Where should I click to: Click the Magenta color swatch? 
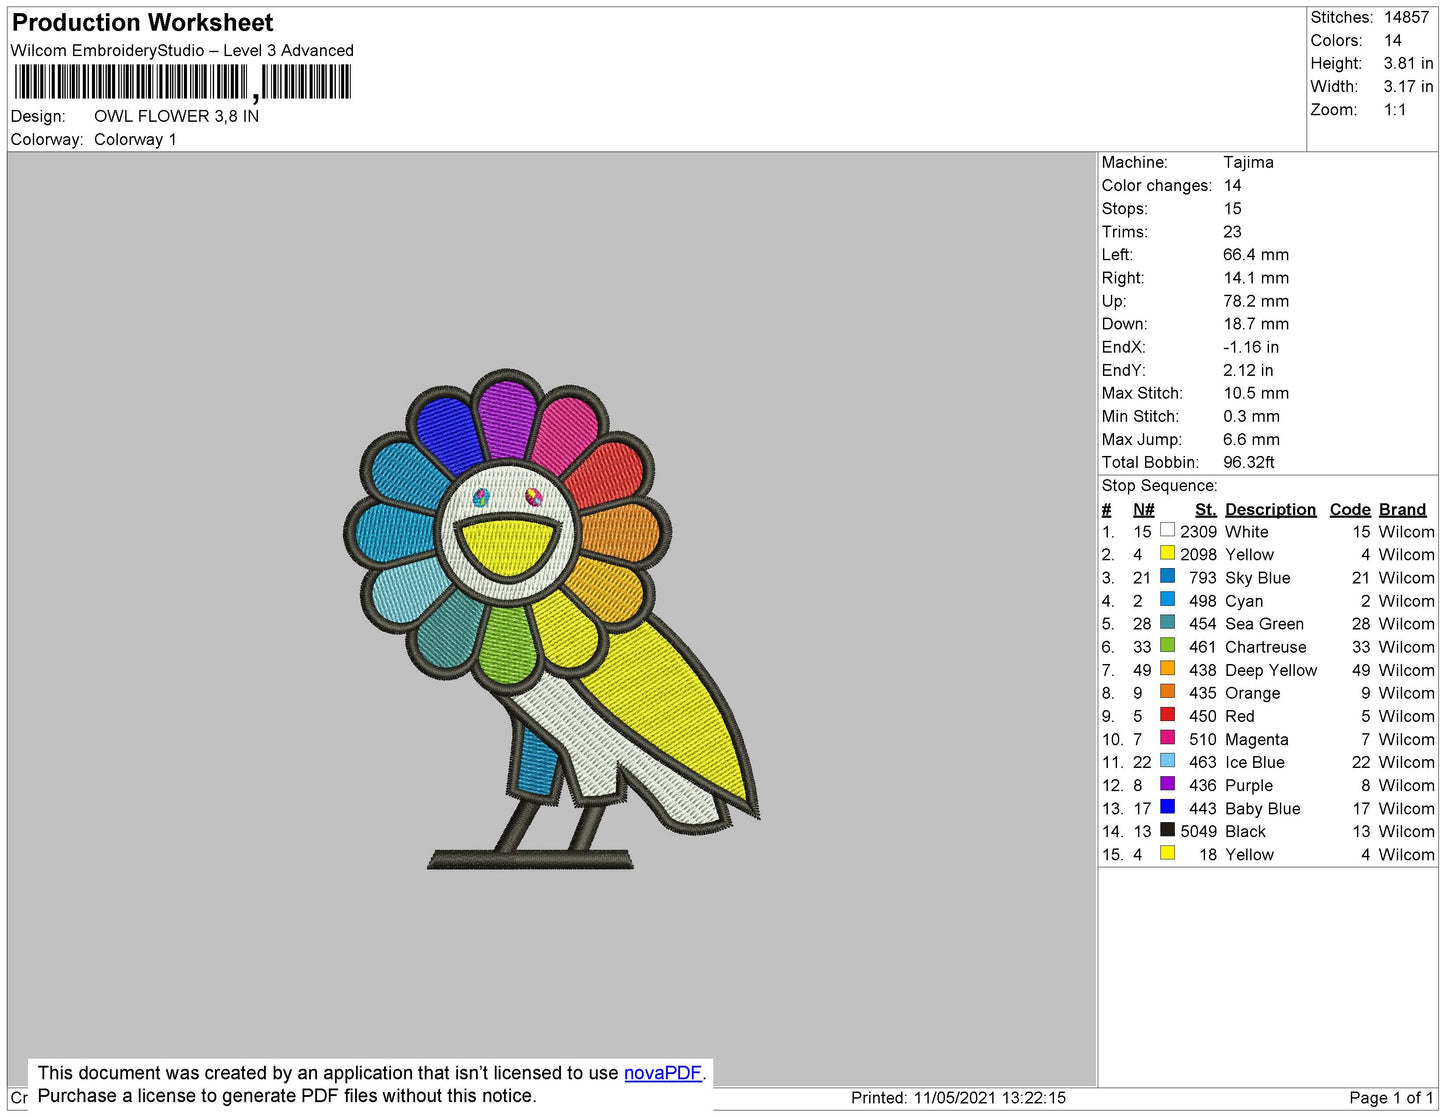(x=1167, y=737)
